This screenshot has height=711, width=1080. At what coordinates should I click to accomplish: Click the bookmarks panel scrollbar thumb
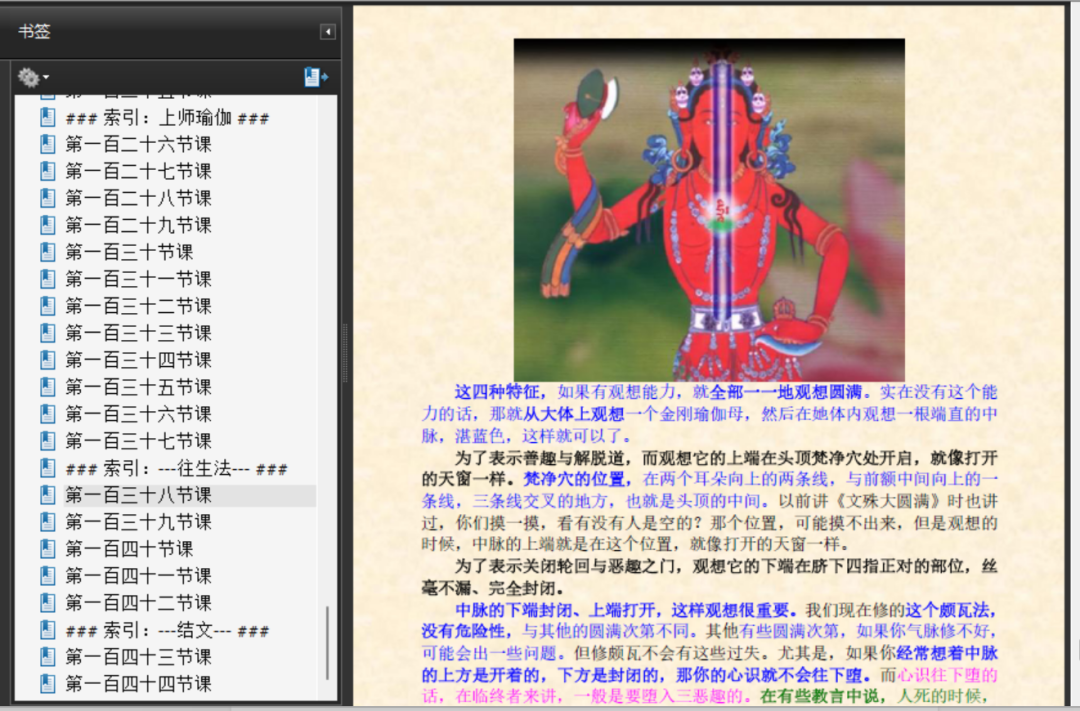[327, 643]
